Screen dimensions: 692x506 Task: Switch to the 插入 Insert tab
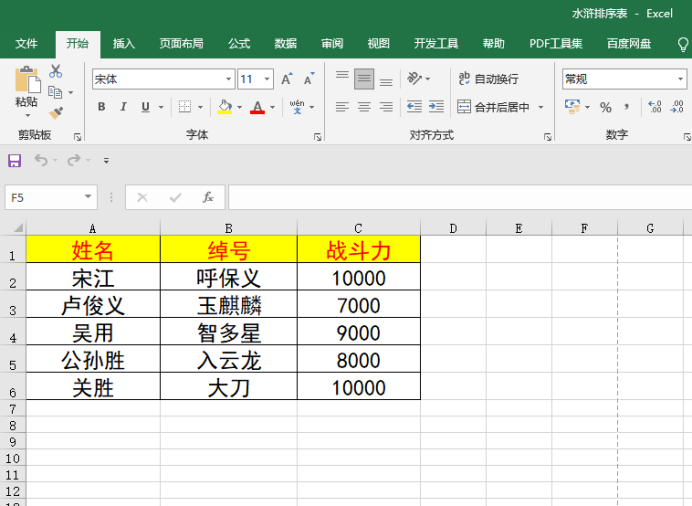point(124,44)
